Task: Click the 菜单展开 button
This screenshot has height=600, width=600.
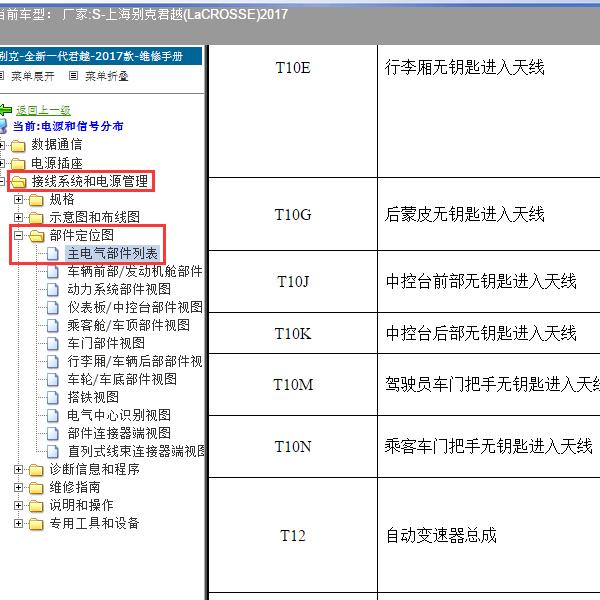Action: pos(33,76)
